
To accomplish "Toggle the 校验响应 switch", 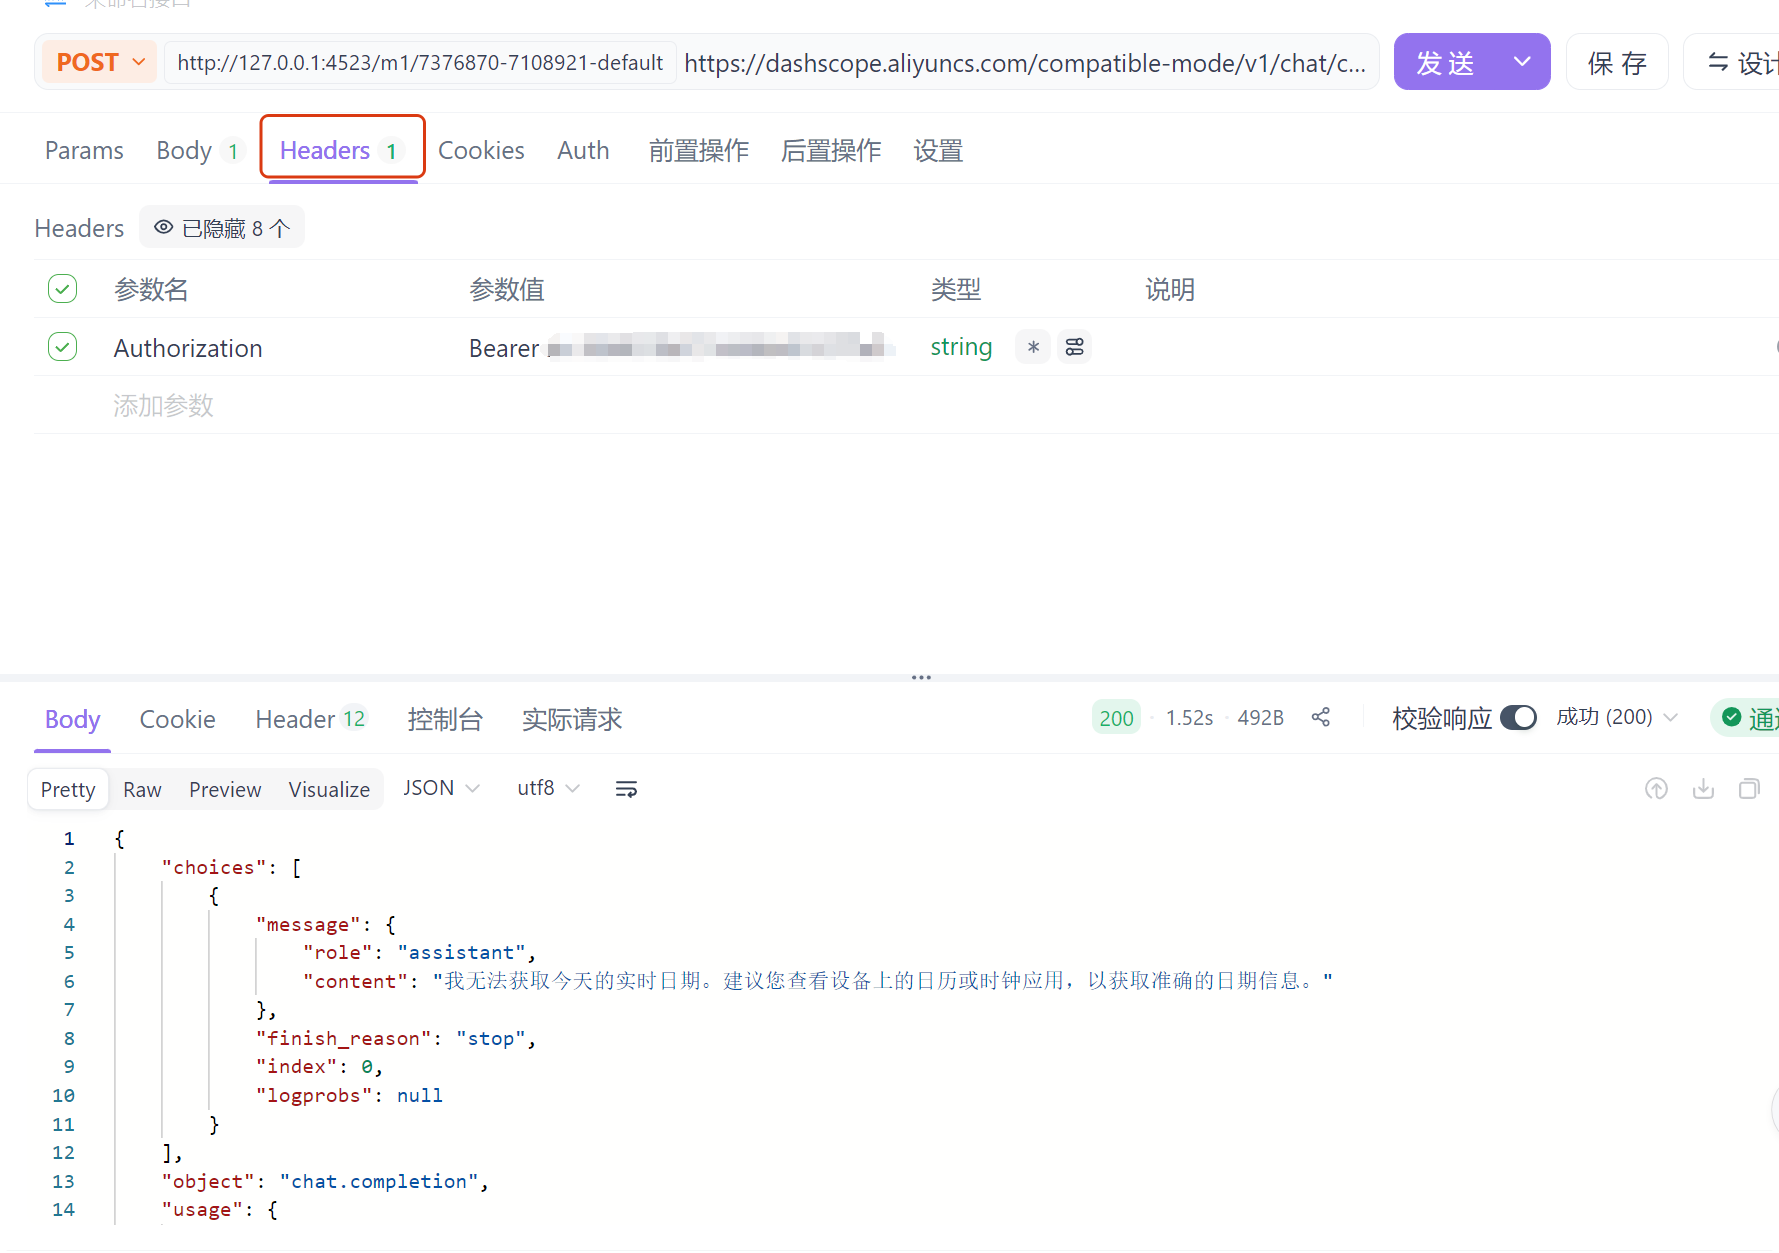I will point(1518,717).
